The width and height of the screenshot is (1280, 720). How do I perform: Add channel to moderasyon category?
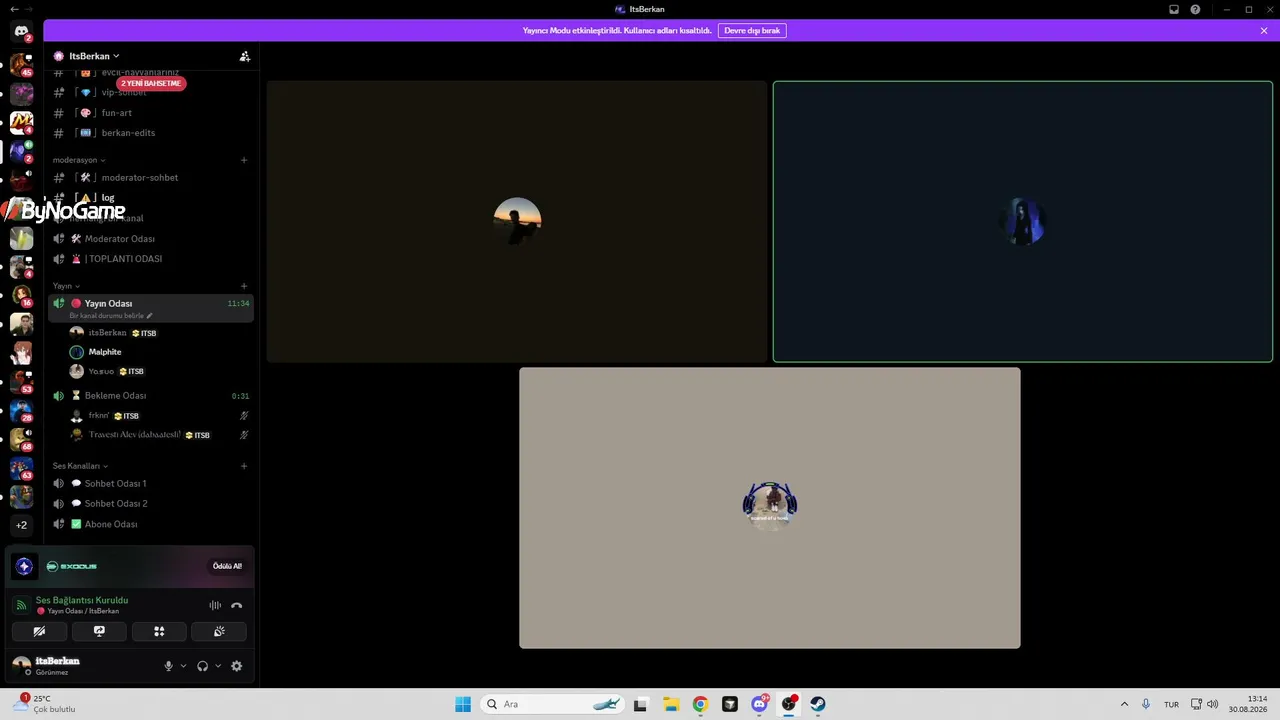click(244, 160)
